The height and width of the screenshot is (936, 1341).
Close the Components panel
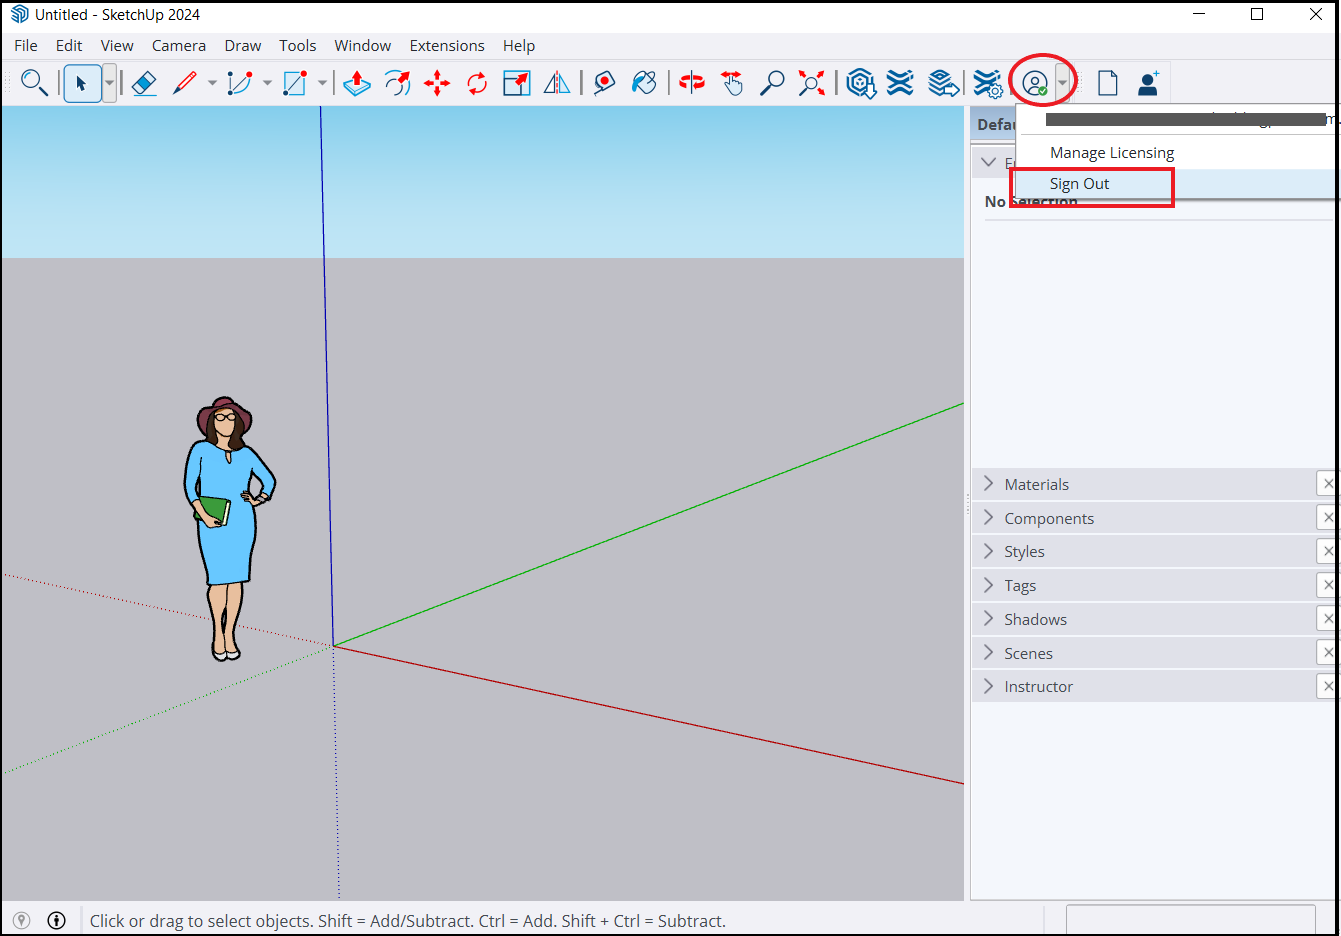(x=1327, y=518)
